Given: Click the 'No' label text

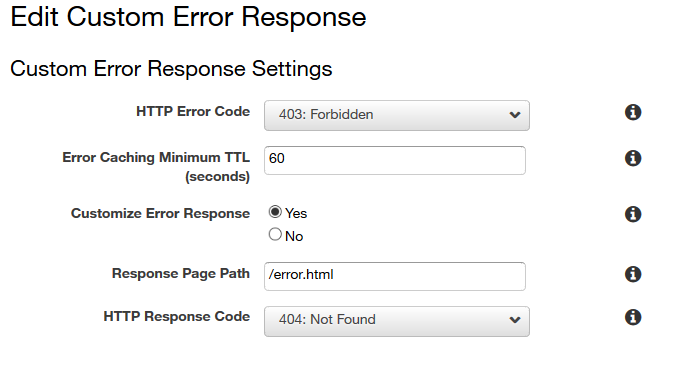Looking at the screenshot, I should coord(294,236).
